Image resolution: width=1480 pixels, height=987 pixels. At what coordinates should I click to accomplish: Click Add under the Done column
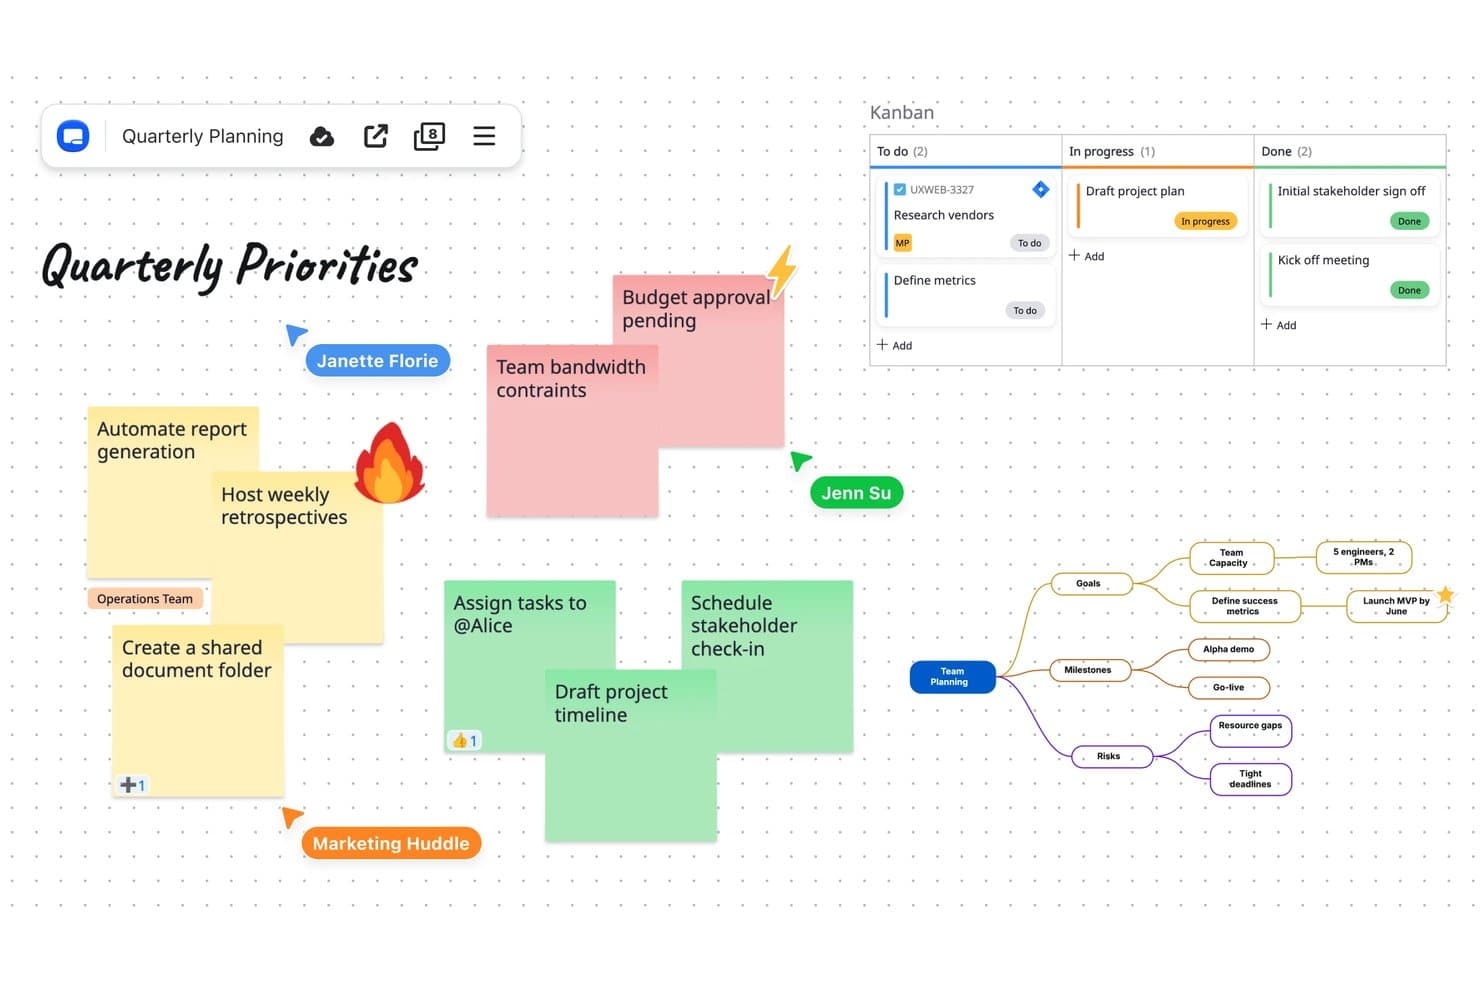1279,325
